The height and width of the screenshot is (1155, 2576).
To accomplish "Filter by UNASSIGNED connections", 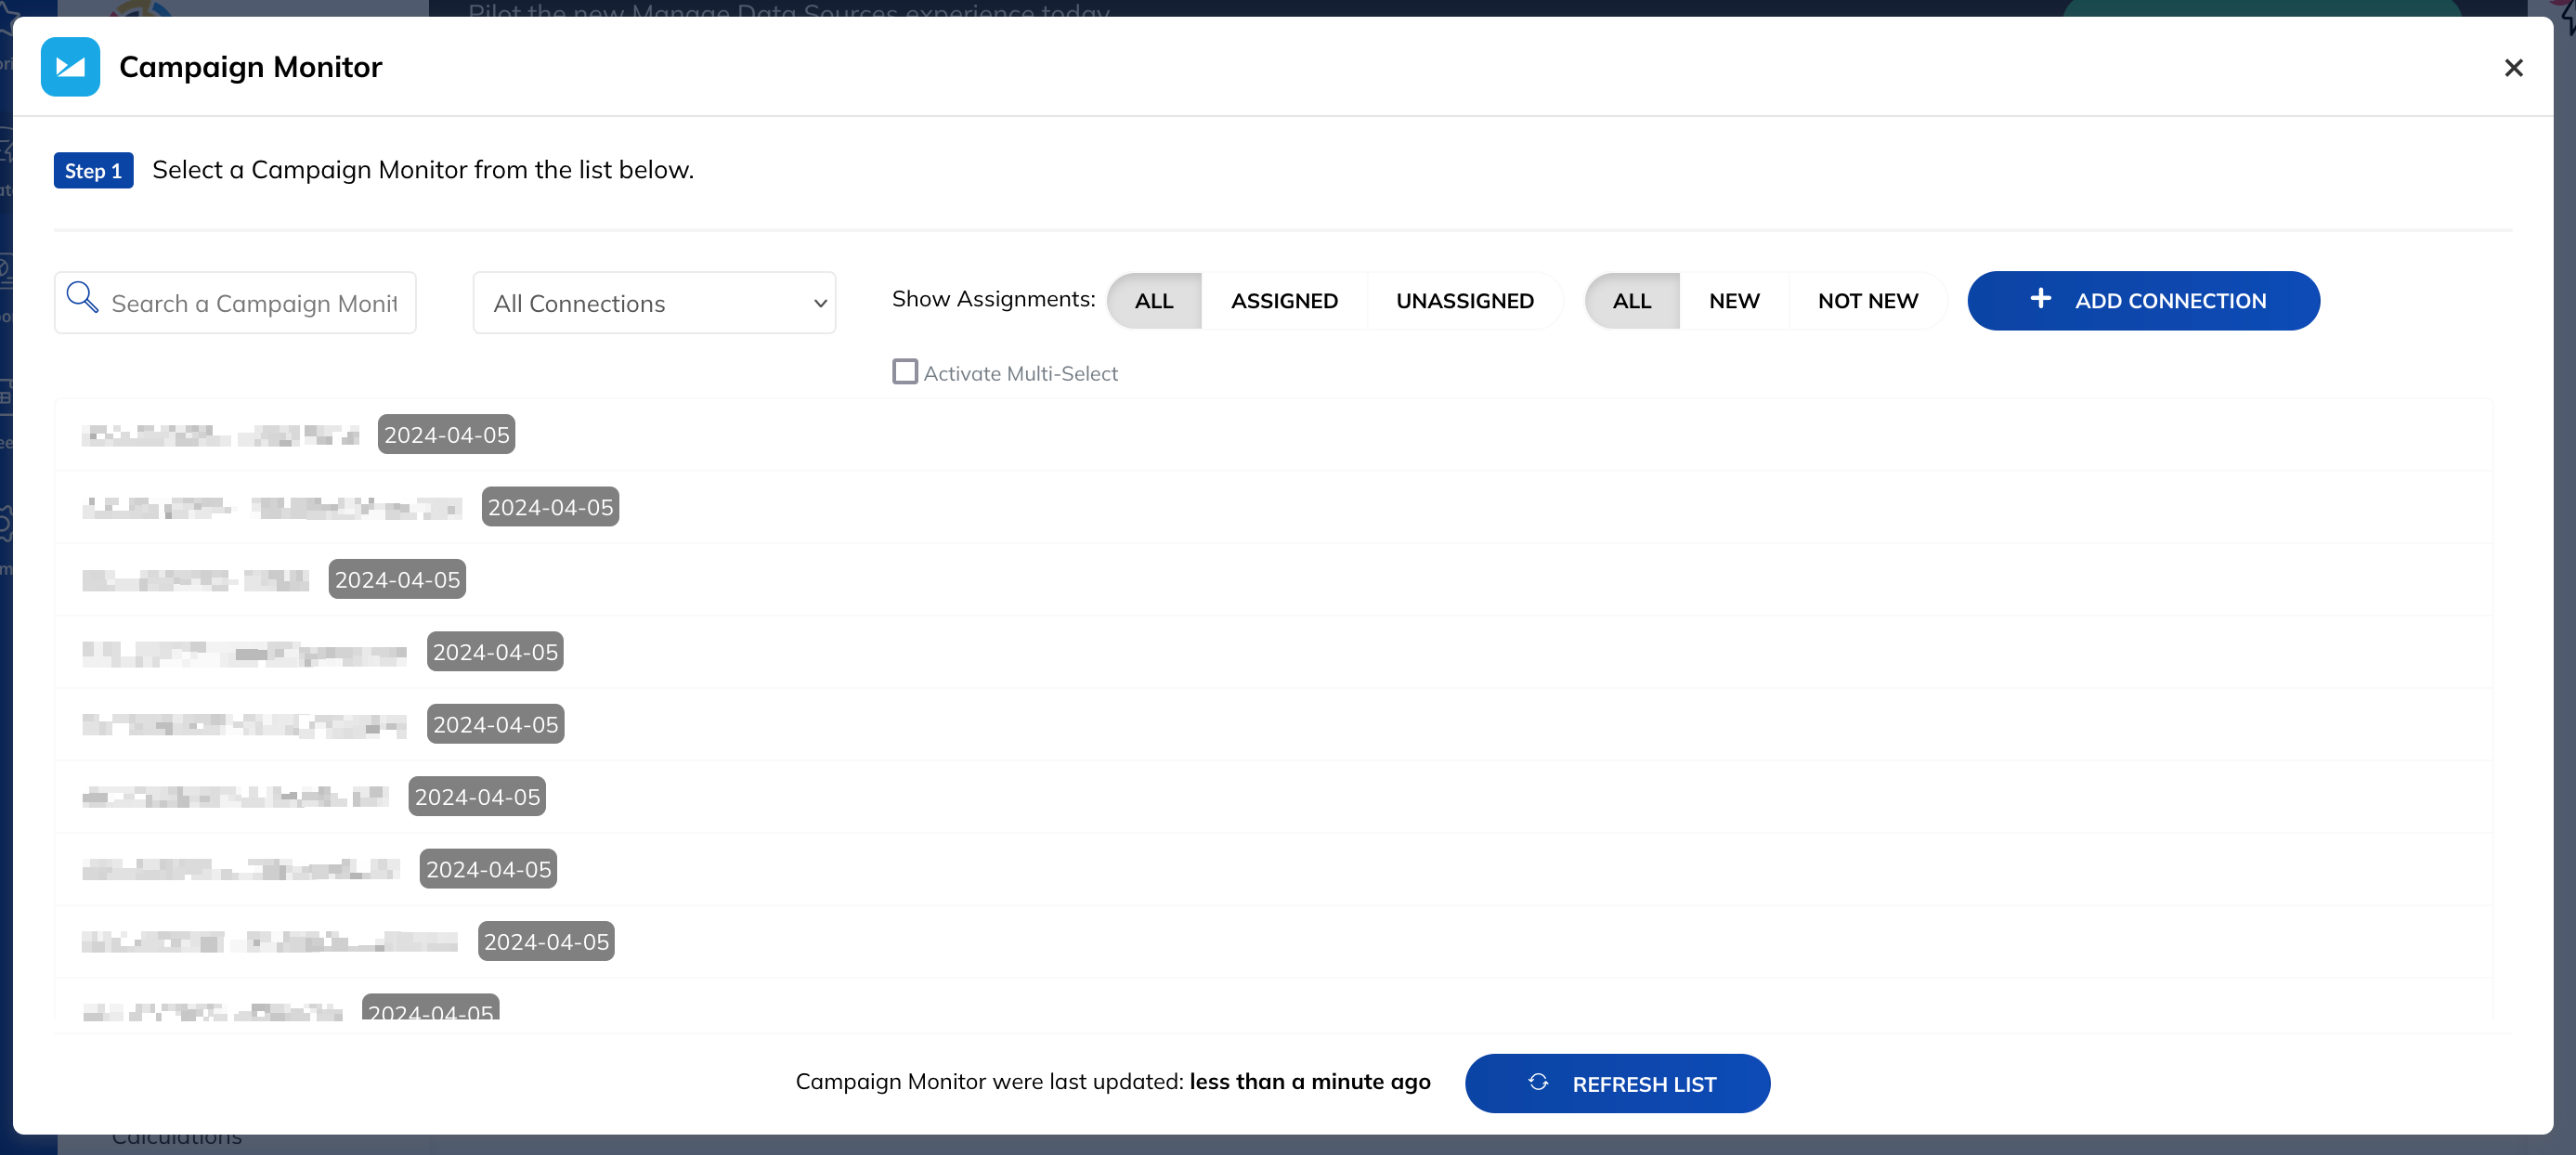I will [x=1465, y=301].
